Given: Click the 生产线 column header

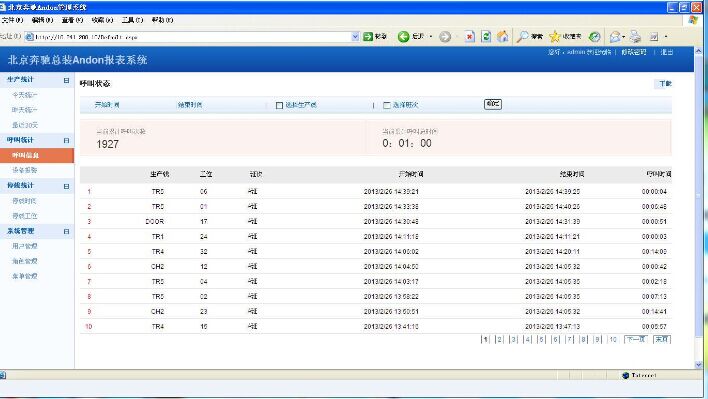Looking at the screenshot, I should point(159,174).
